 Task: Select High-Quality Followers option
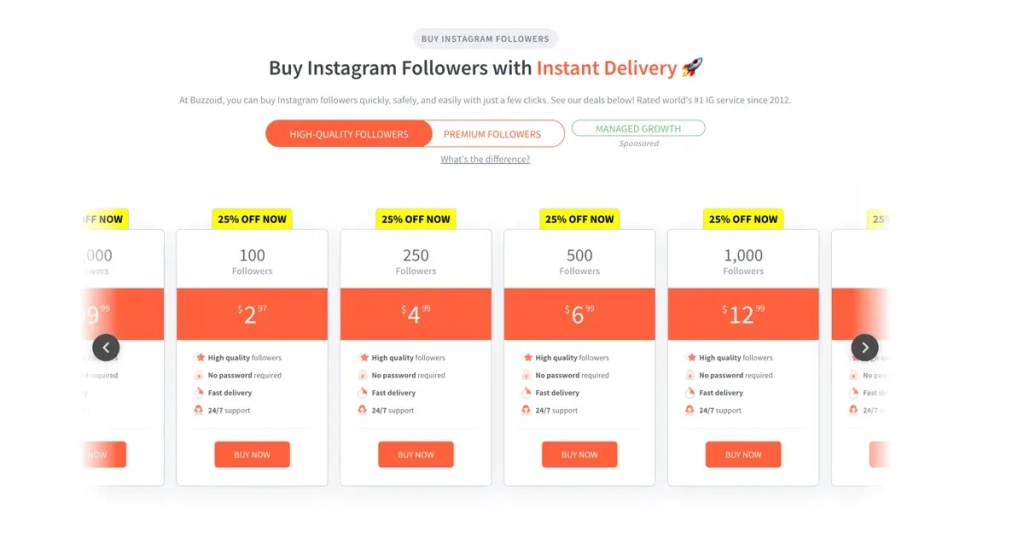[x=349, y=134]
